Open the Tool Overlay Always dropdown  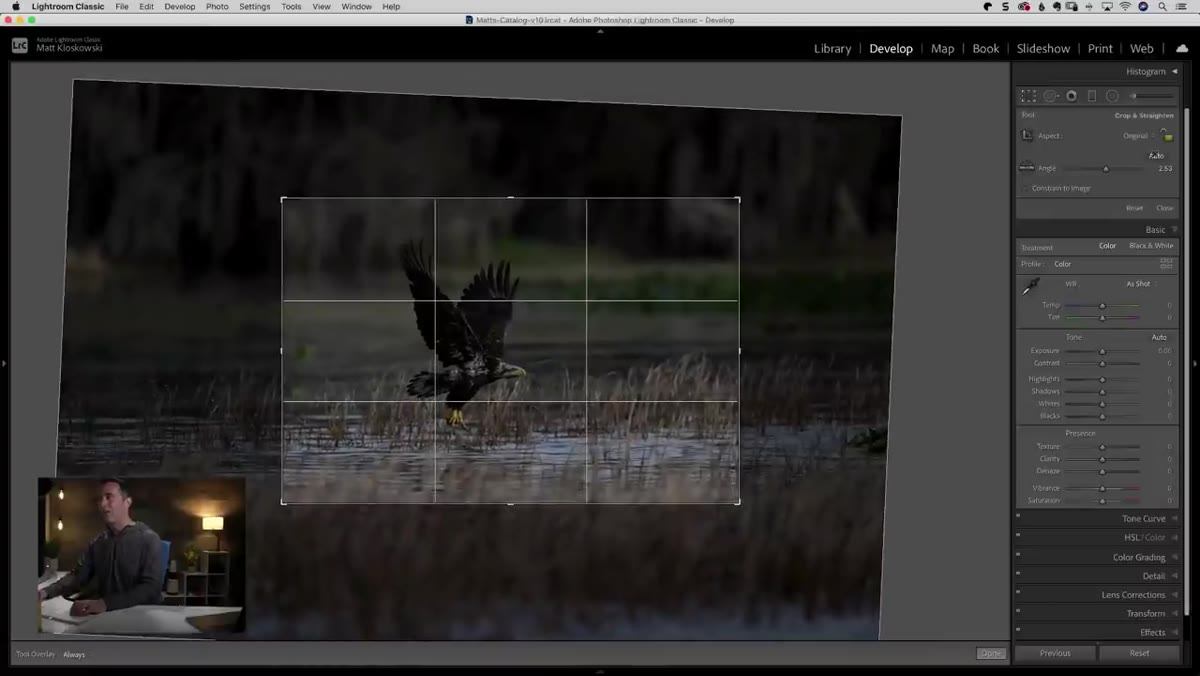(x=74, y=654)
